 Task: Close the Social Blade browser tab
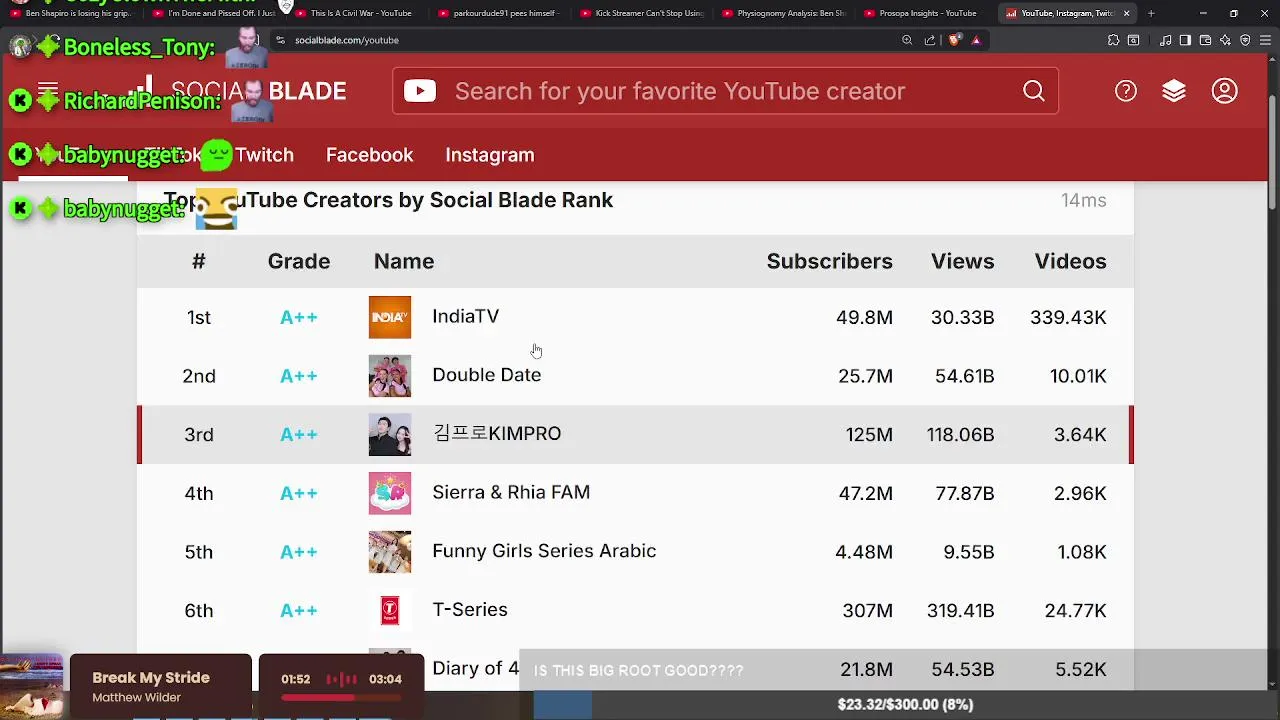click(1126, 13)
